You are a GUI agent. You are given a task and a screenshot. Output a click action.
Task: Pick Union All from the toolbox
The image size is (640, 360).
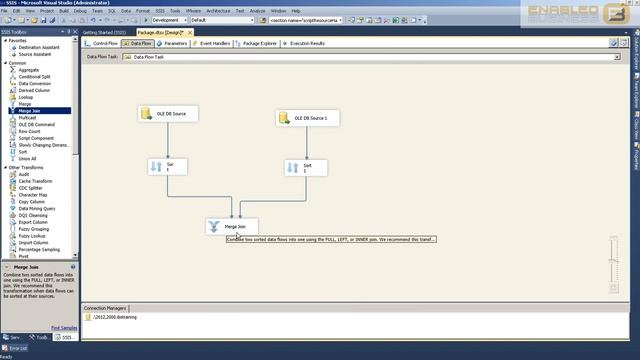(27, 159)
